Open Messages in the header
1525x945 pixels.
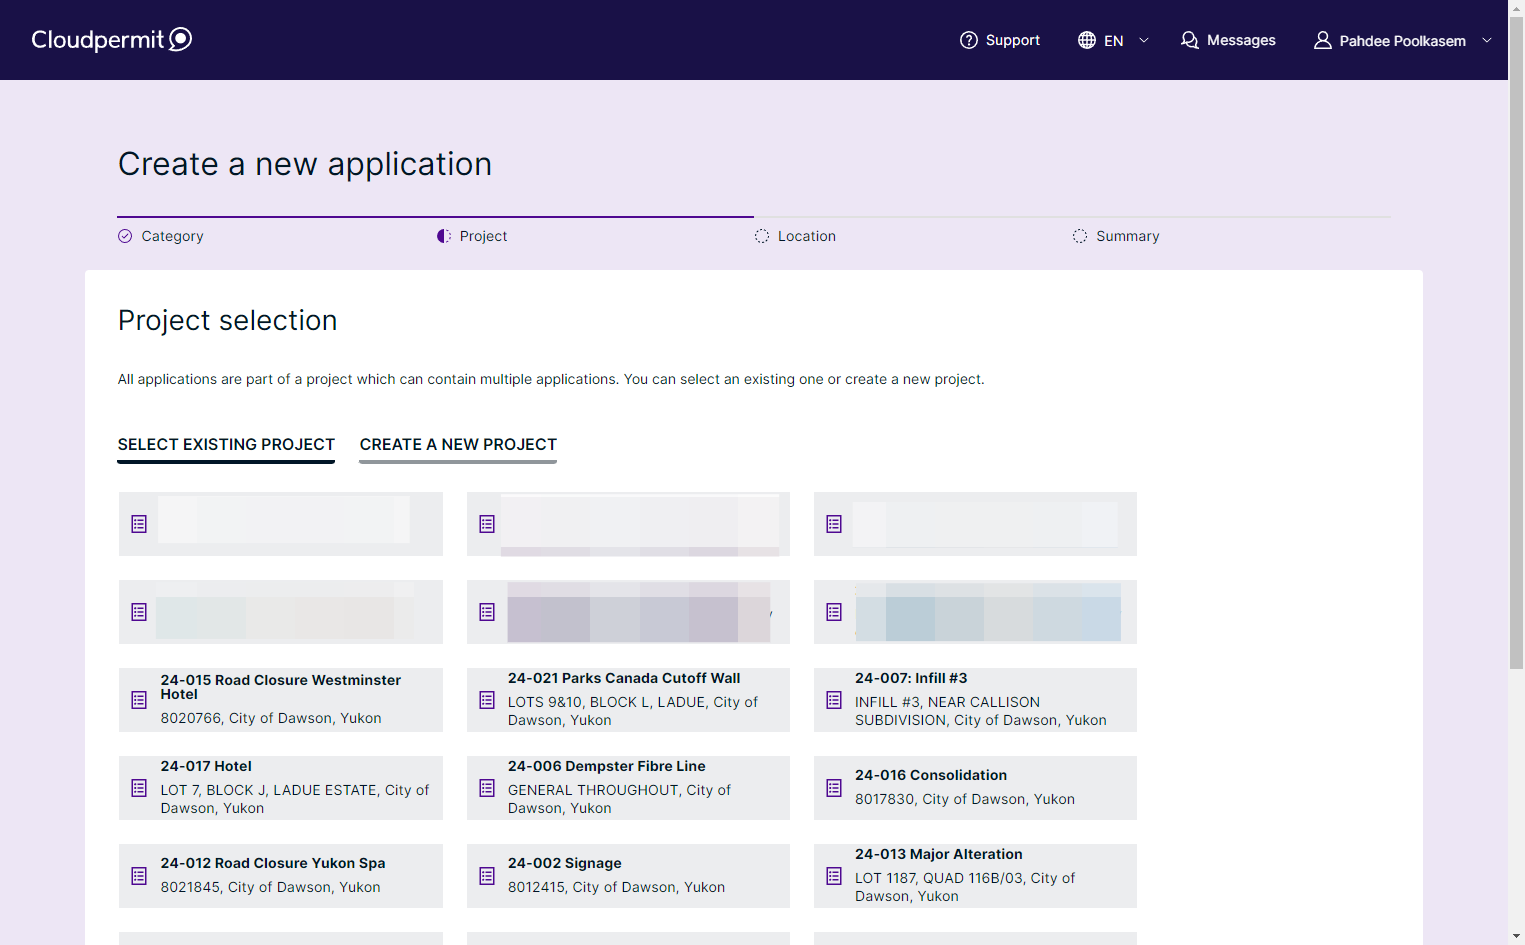click(x=1241, y=40)
